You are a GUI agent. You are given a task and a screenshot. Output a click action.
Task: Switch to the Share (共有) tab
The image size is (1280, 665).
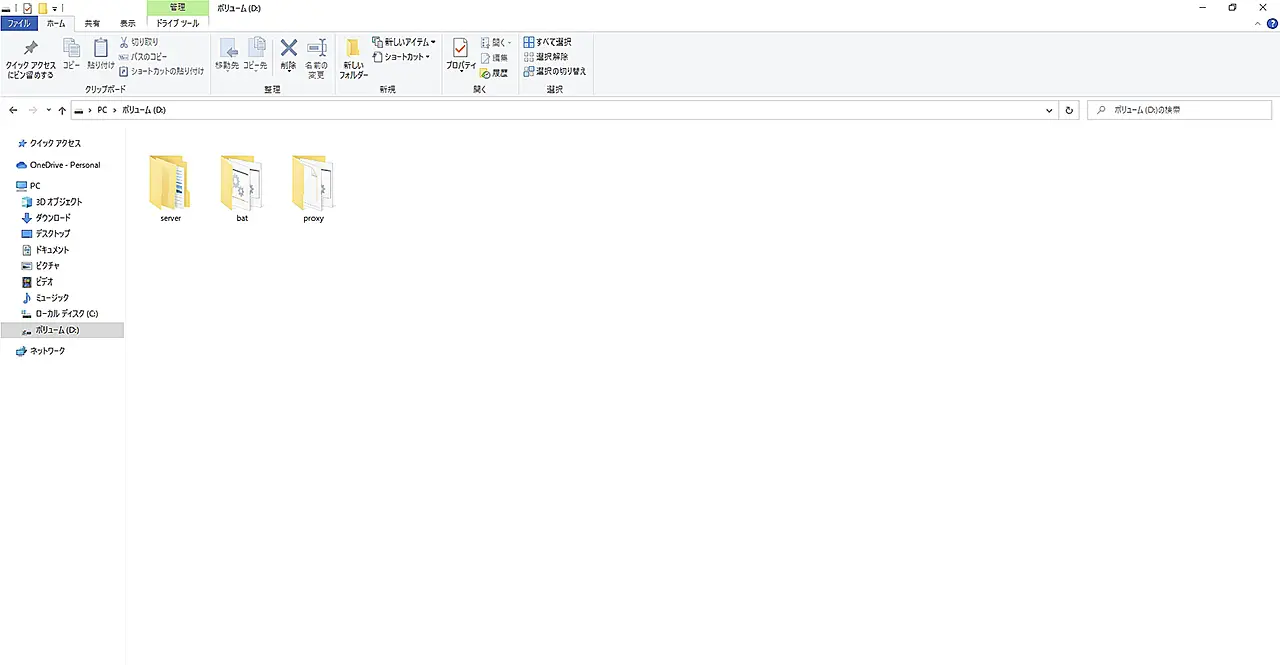(92, 23)
